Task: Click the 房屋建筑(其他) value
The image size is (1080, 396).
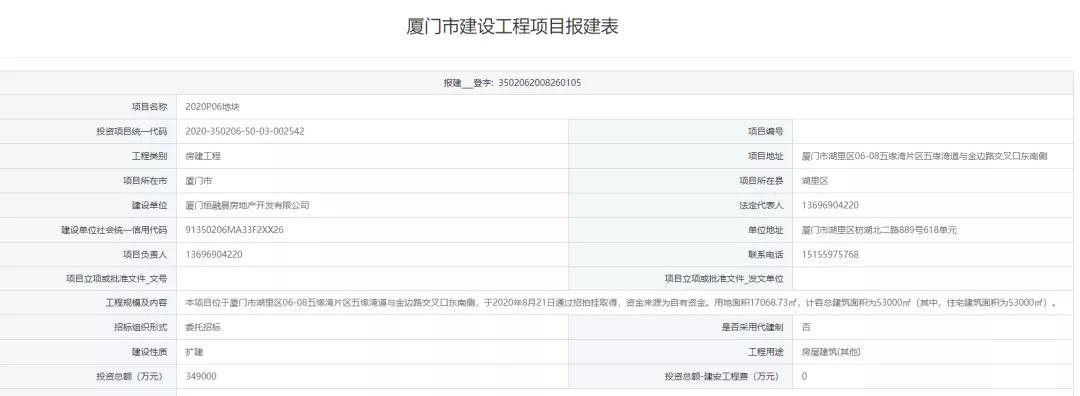Action: (831, 352)
